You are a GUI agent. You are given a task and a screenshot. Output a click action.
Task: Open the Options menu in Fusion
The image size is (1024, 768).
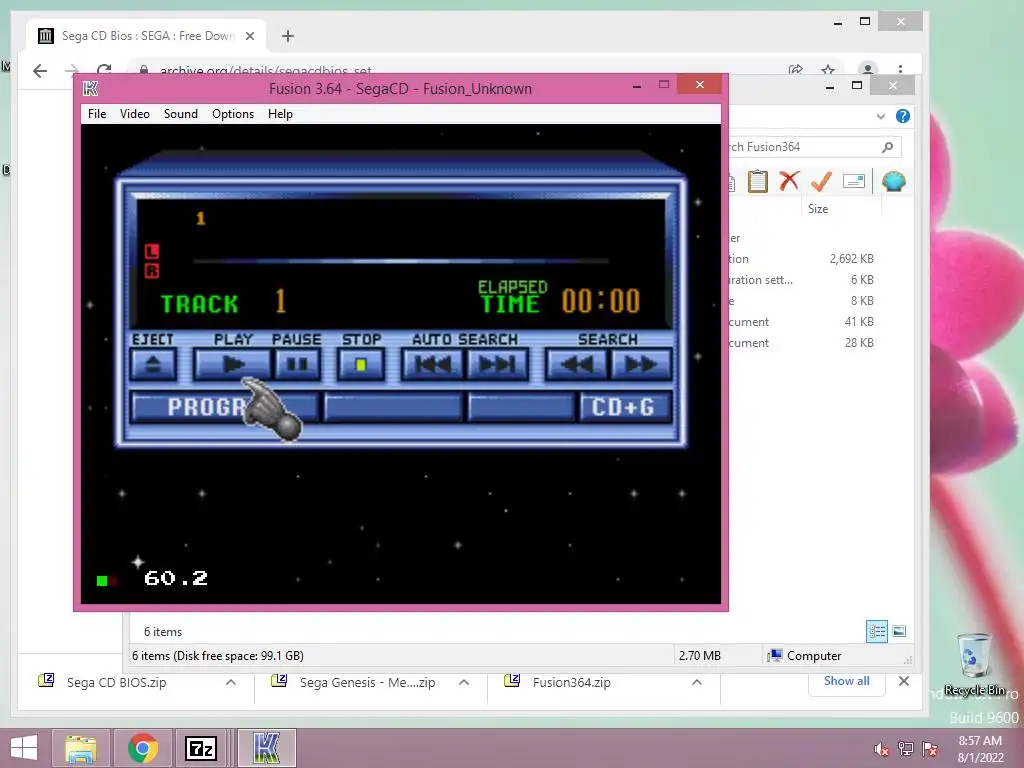pyautogui.click(x=232, y=114)
